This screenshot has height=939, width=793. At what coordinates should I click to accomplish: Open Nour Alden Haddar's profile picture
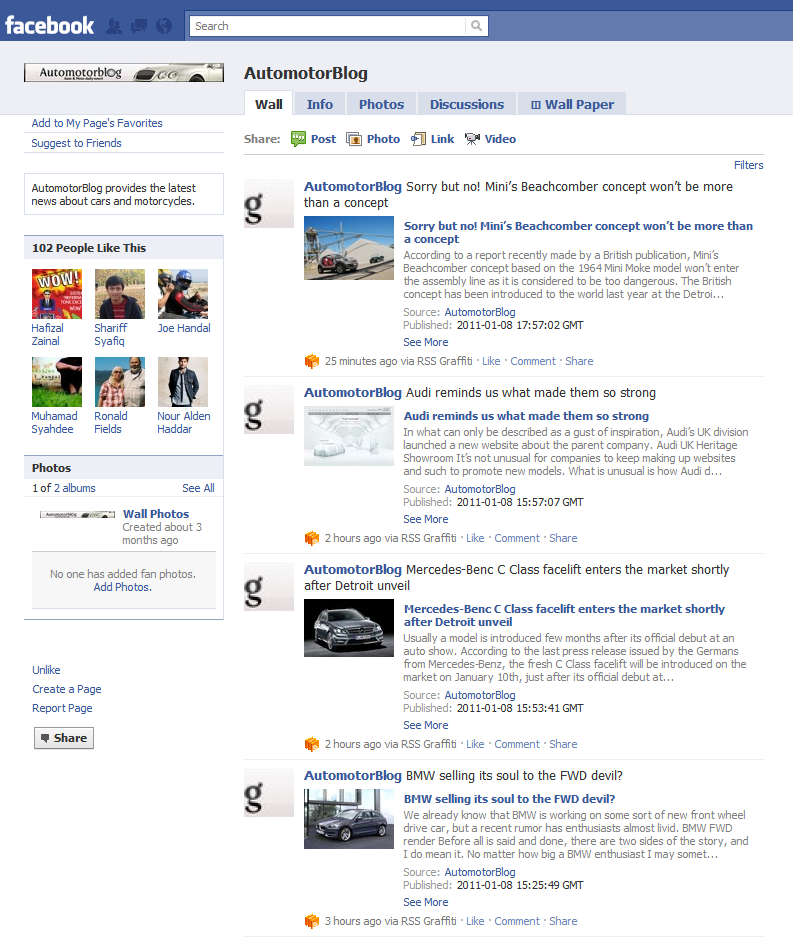pyautogui.click(x=183, y=382)
